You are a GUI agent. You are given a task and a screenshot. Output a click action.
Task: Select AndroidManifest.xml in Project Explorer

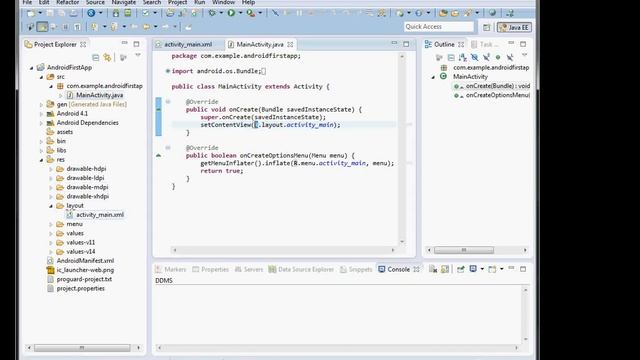85,261
